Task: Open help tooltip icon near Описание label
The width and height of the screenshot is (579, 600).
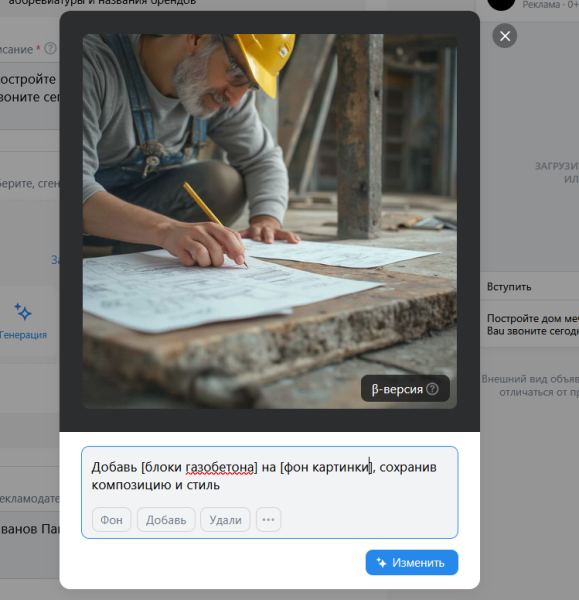Action: point(50,49)
